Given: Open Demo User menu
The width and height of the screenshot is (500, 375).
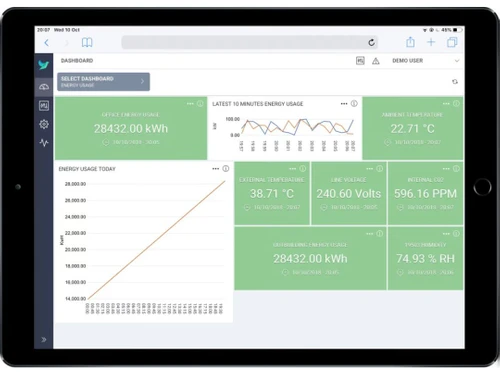Looking at the screenshot, I should [x=426, y=61].
